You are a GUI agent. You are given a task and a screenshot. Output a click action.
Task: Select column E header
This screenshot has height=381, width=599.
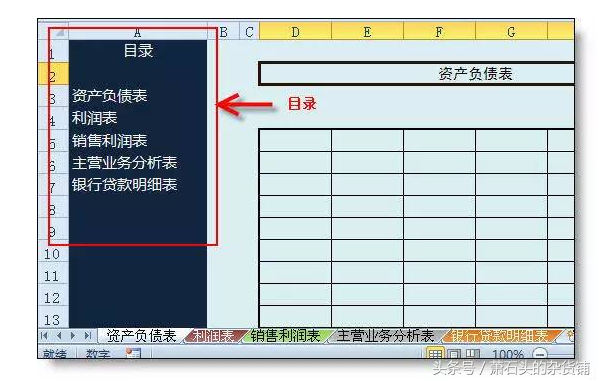(367, 32)
